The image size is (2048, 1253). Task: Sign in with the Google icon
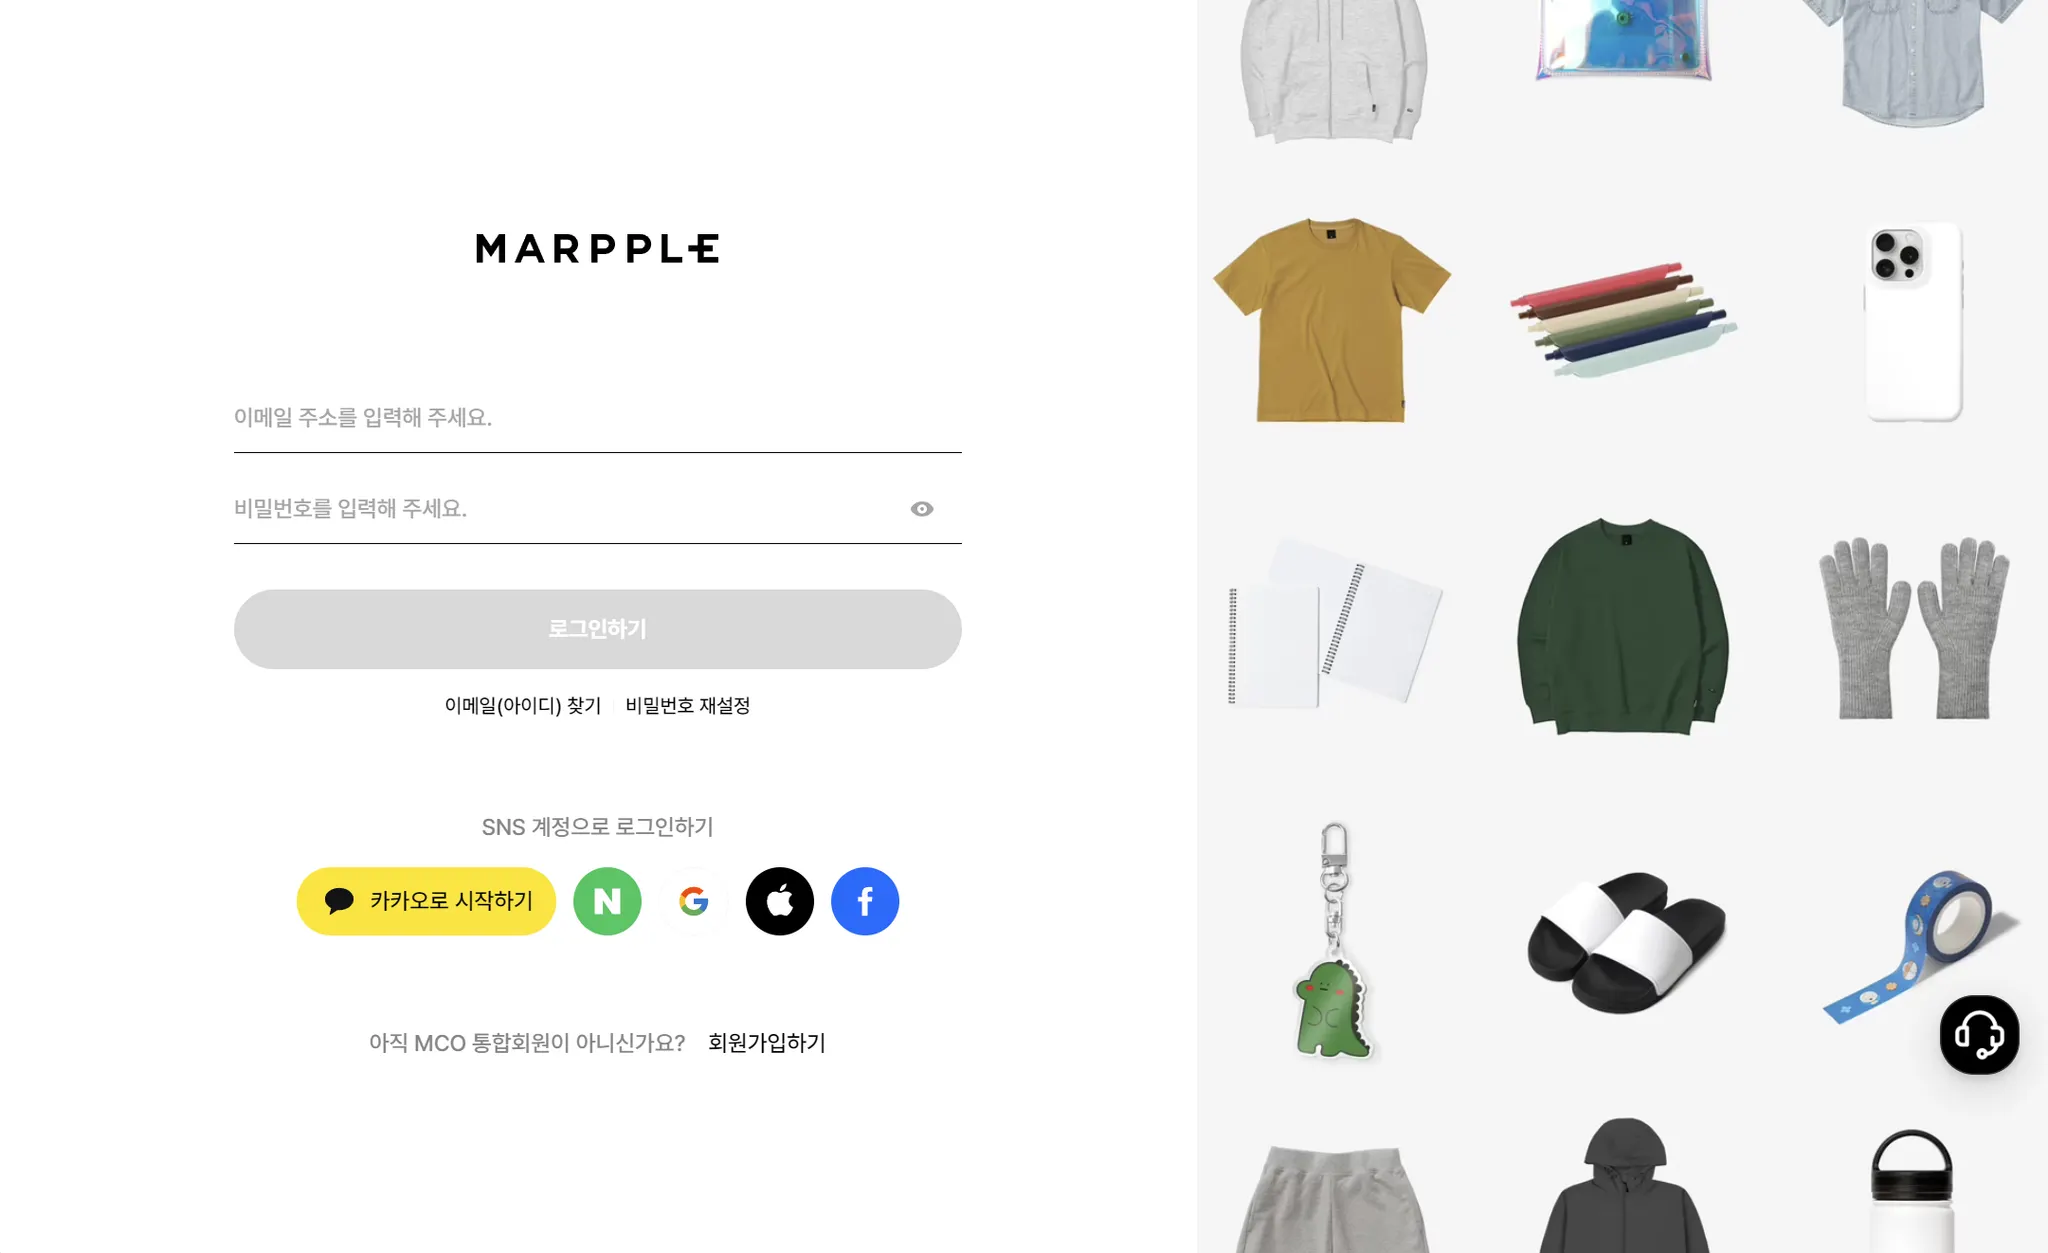tap(693, 901)
